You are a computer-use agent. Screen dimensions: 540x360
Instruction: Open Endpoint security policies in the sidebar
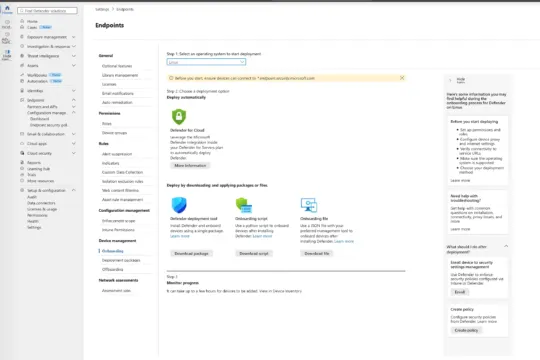tap(49, 125)
